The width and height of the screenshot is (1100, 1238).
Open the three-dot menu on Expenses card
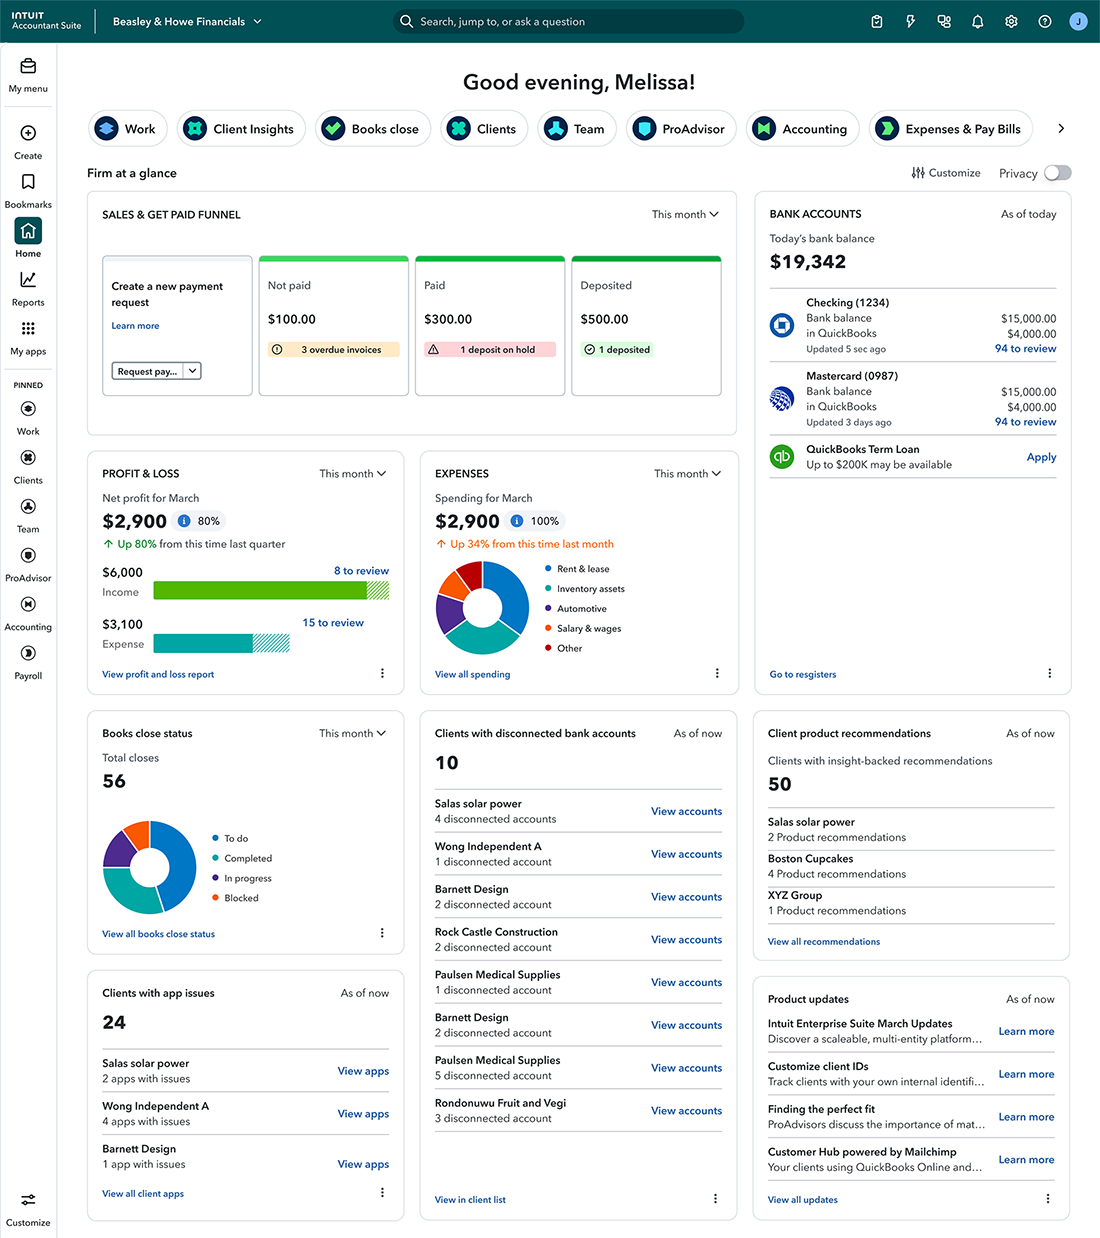pyautogui.click(x=717, y=673)
